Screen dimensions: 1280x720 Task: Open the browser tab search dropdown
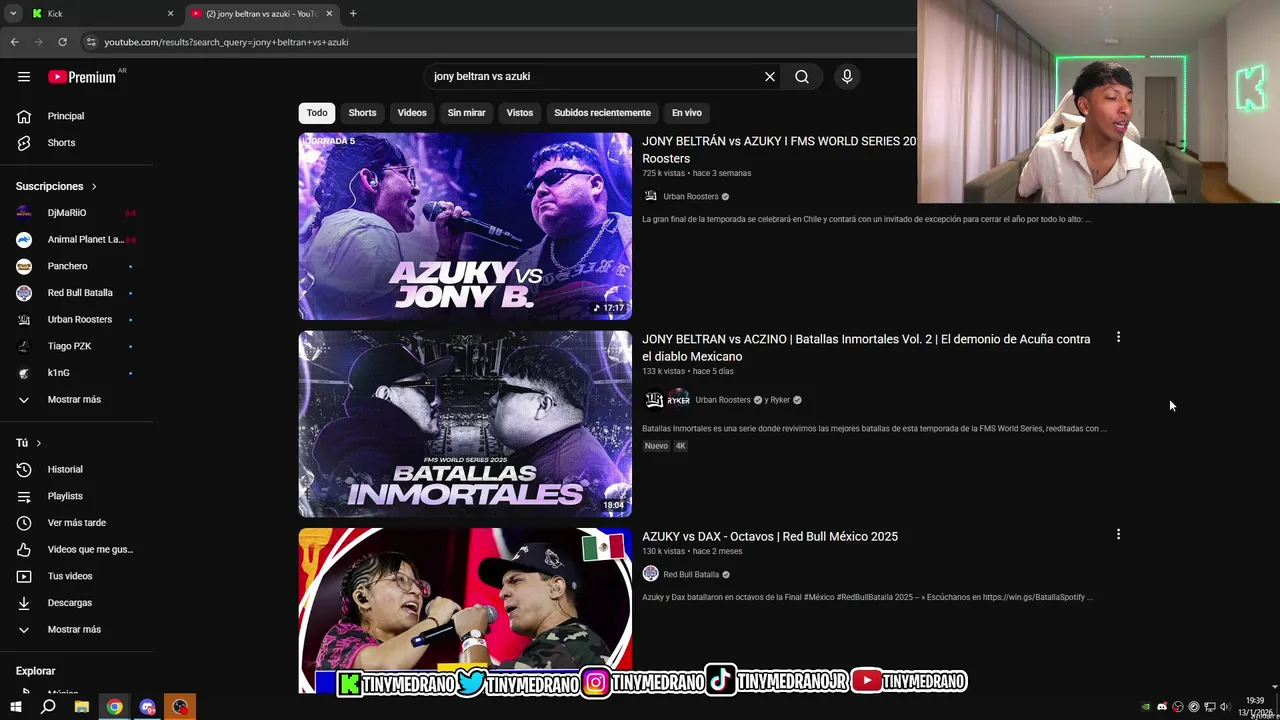[13, 14]
